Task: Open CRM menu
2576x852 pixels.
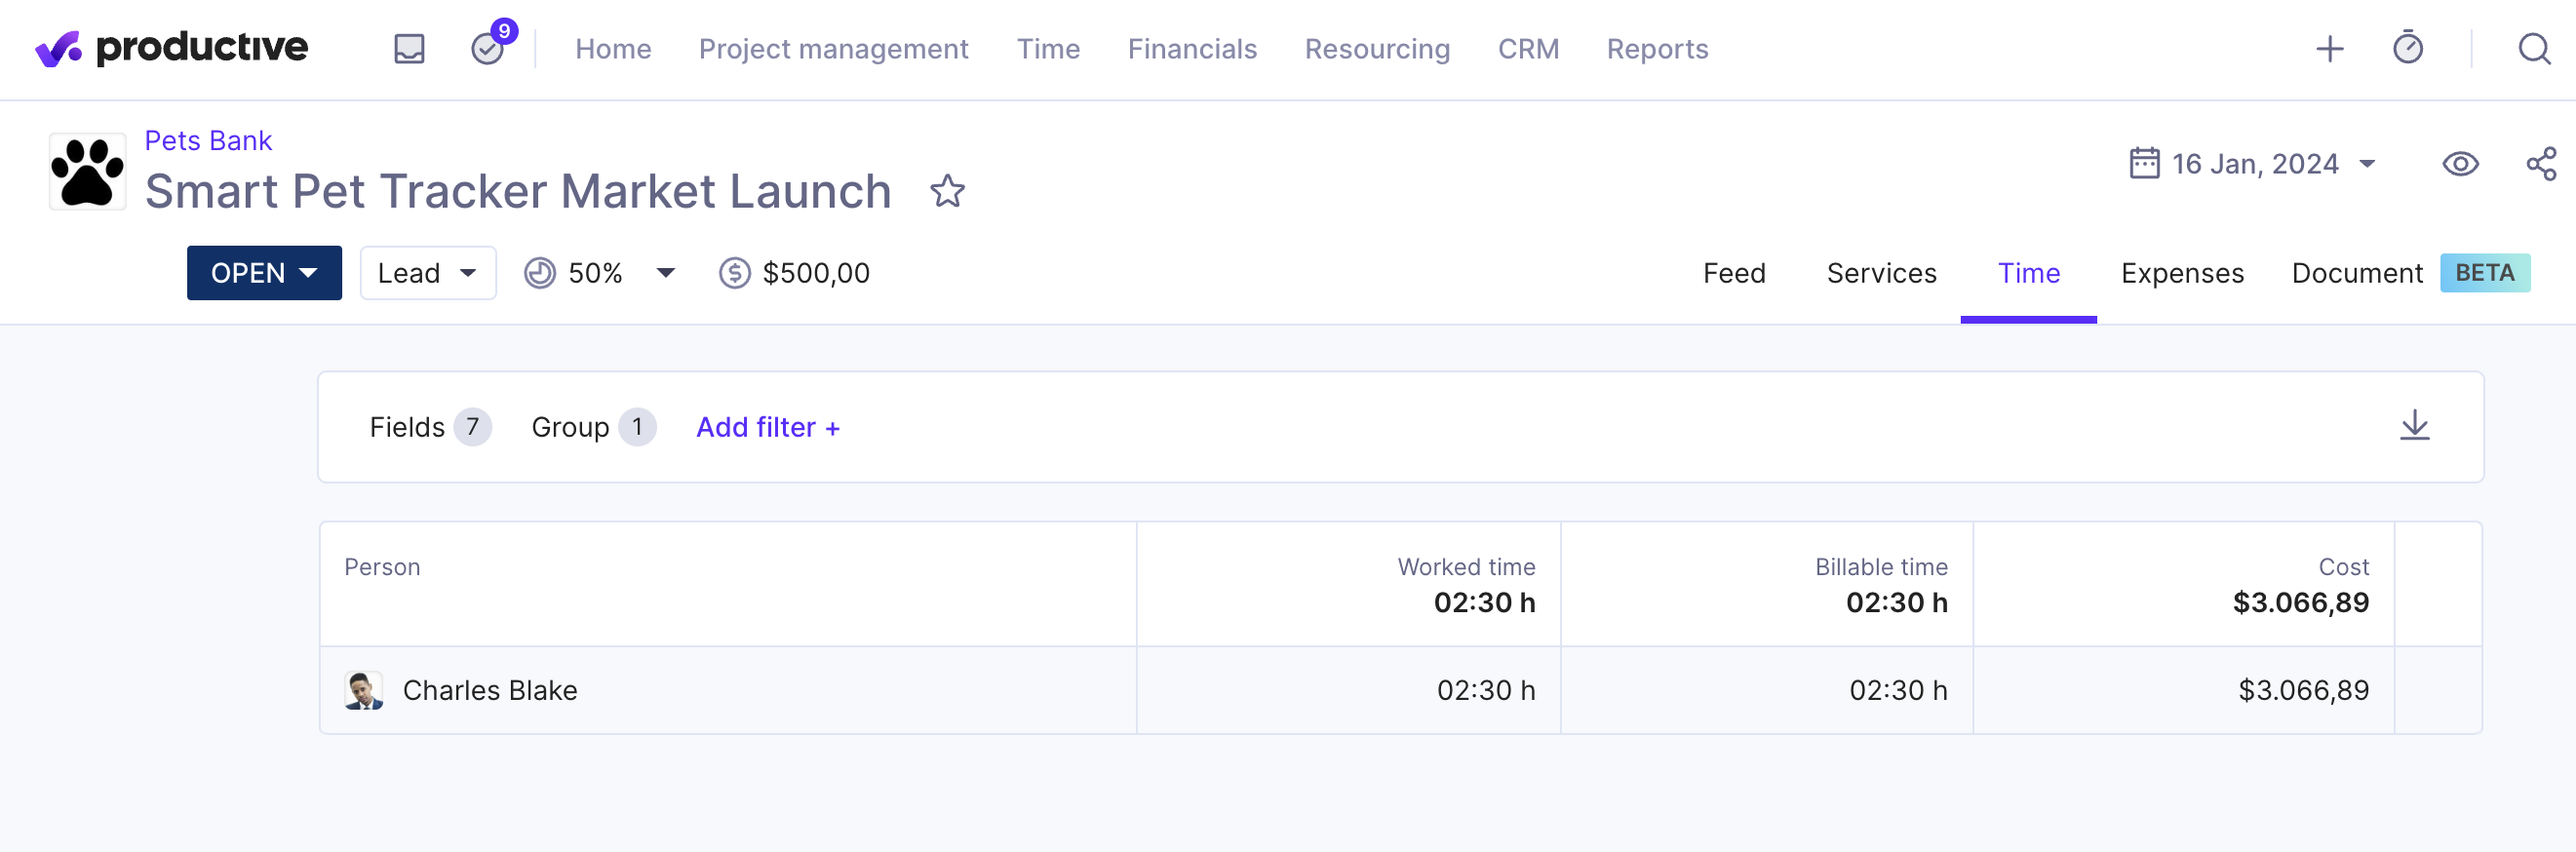Action: 1528,49
